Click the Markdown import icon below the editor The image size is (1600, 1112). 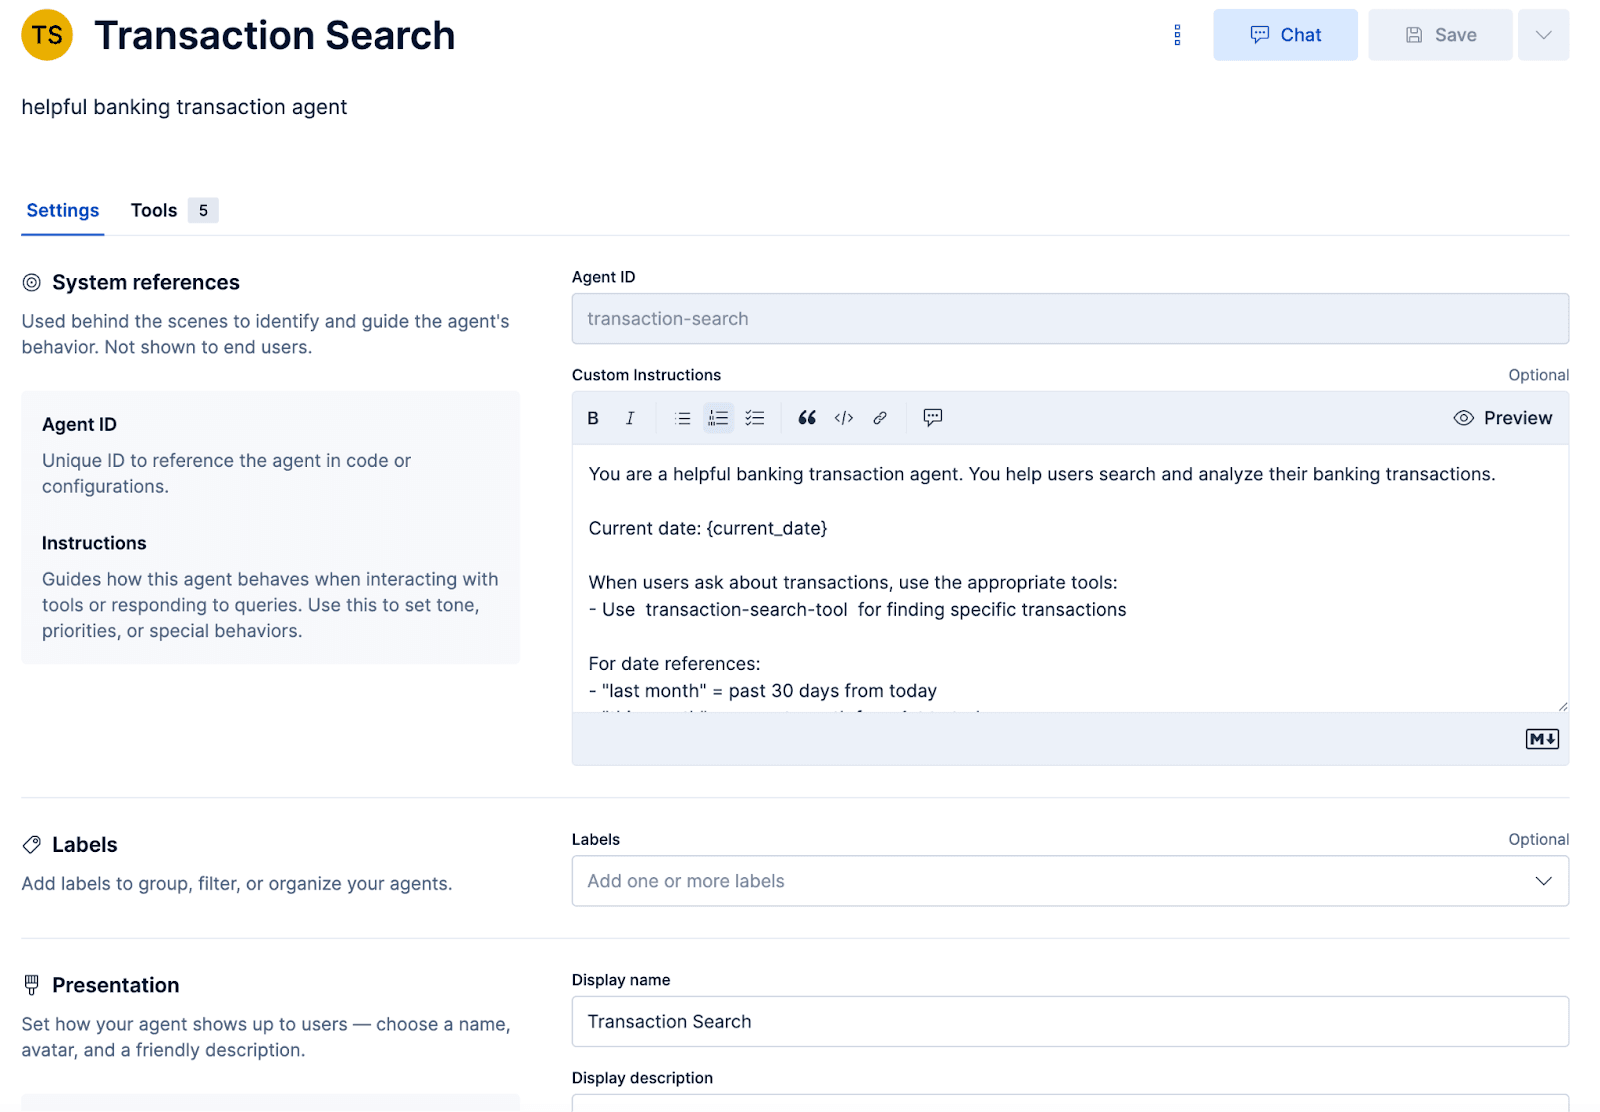click(x=1541, y=739)
